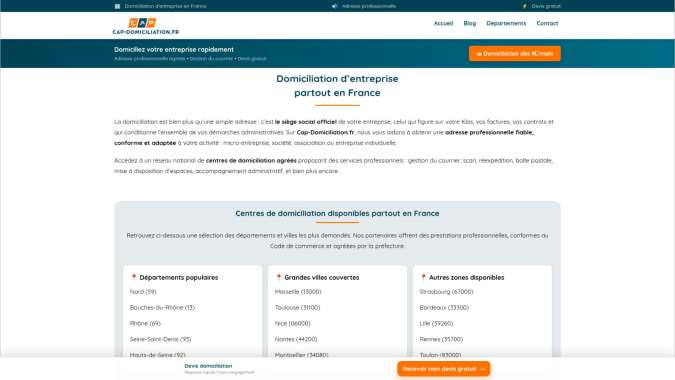675x380 pixels.
Task: Click the Départements populaires card title
Action: (179, 278)
